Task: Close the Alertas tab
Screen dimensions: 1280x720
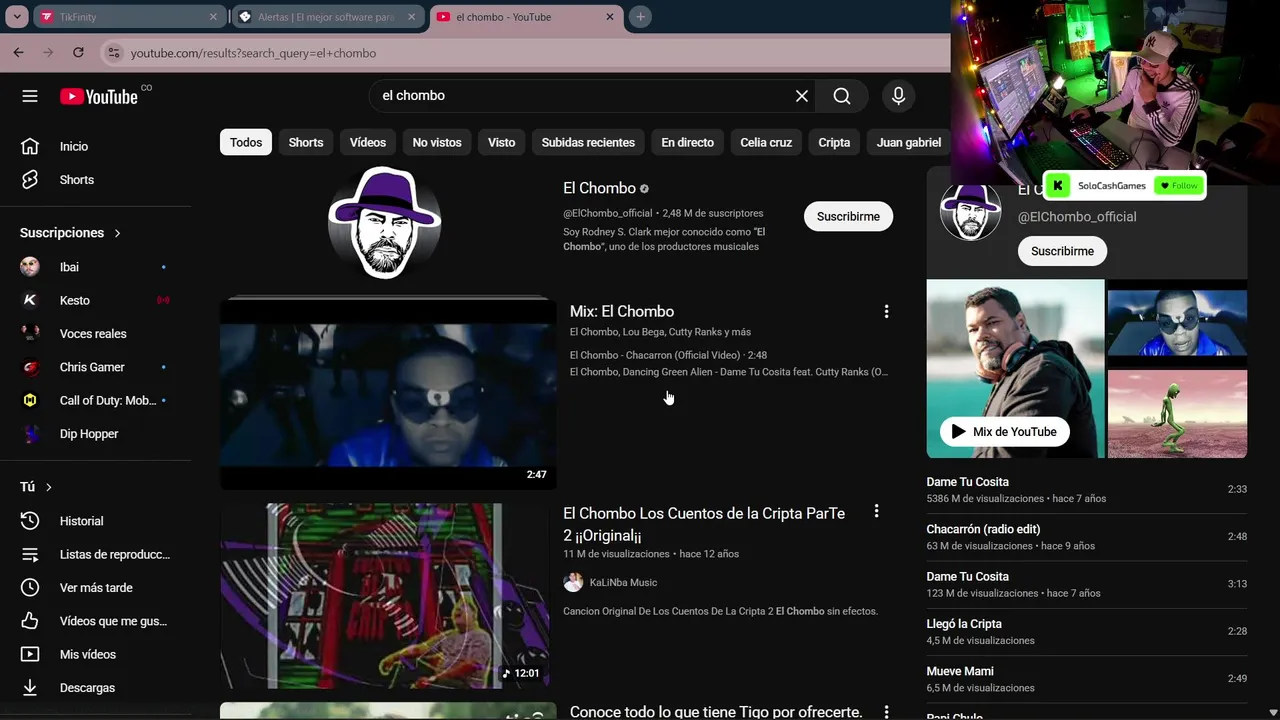Action: pos(411,17)
